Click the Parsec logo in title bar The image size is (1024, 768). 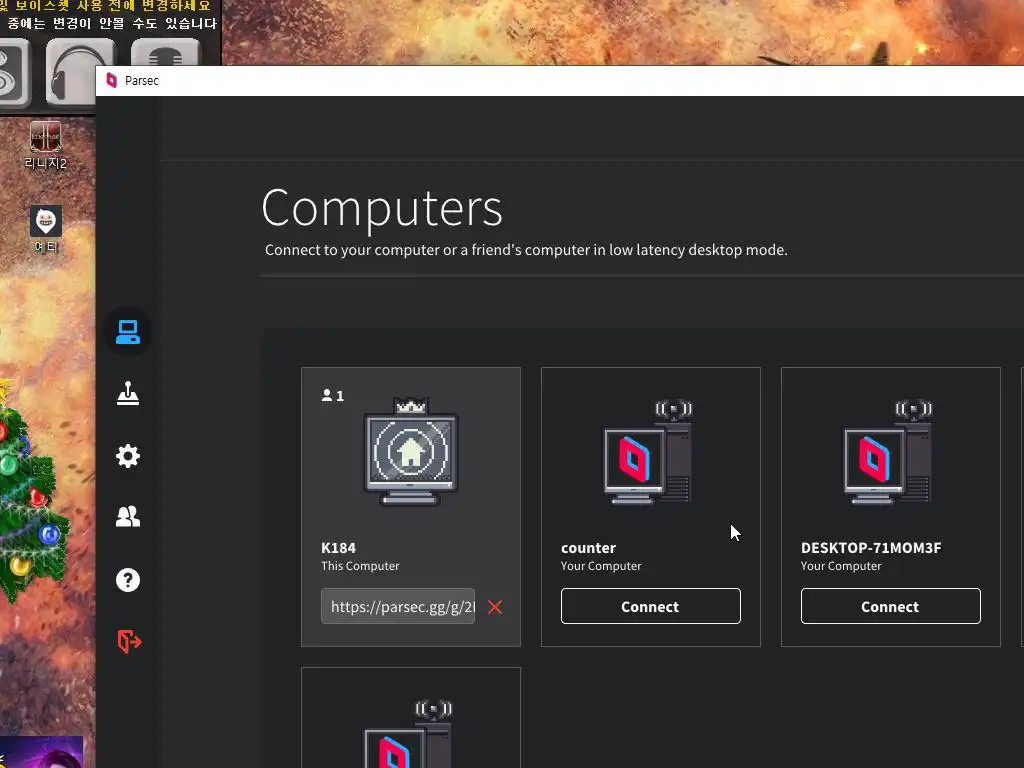pos(112,80)
